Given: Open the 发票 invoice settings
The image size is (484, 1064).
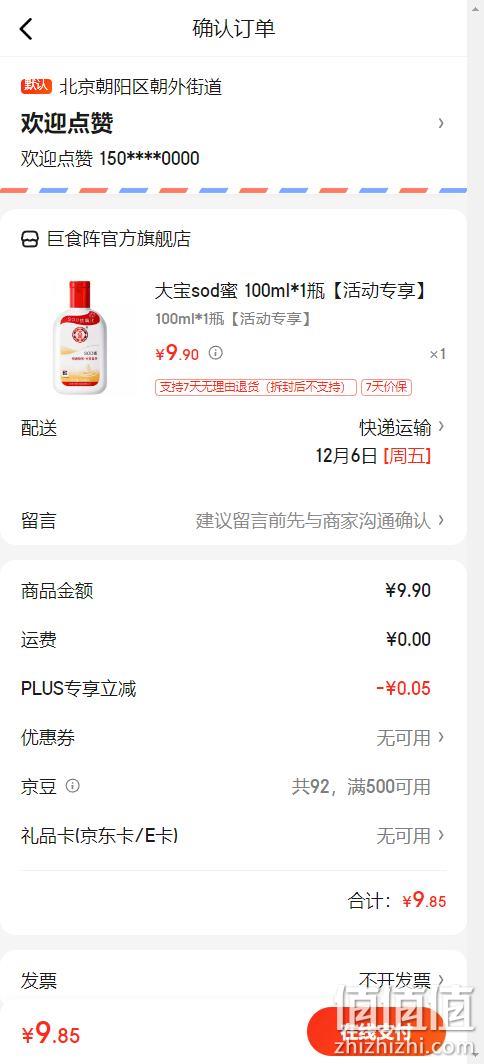Looking at the screenshot, I should (234, 981).
